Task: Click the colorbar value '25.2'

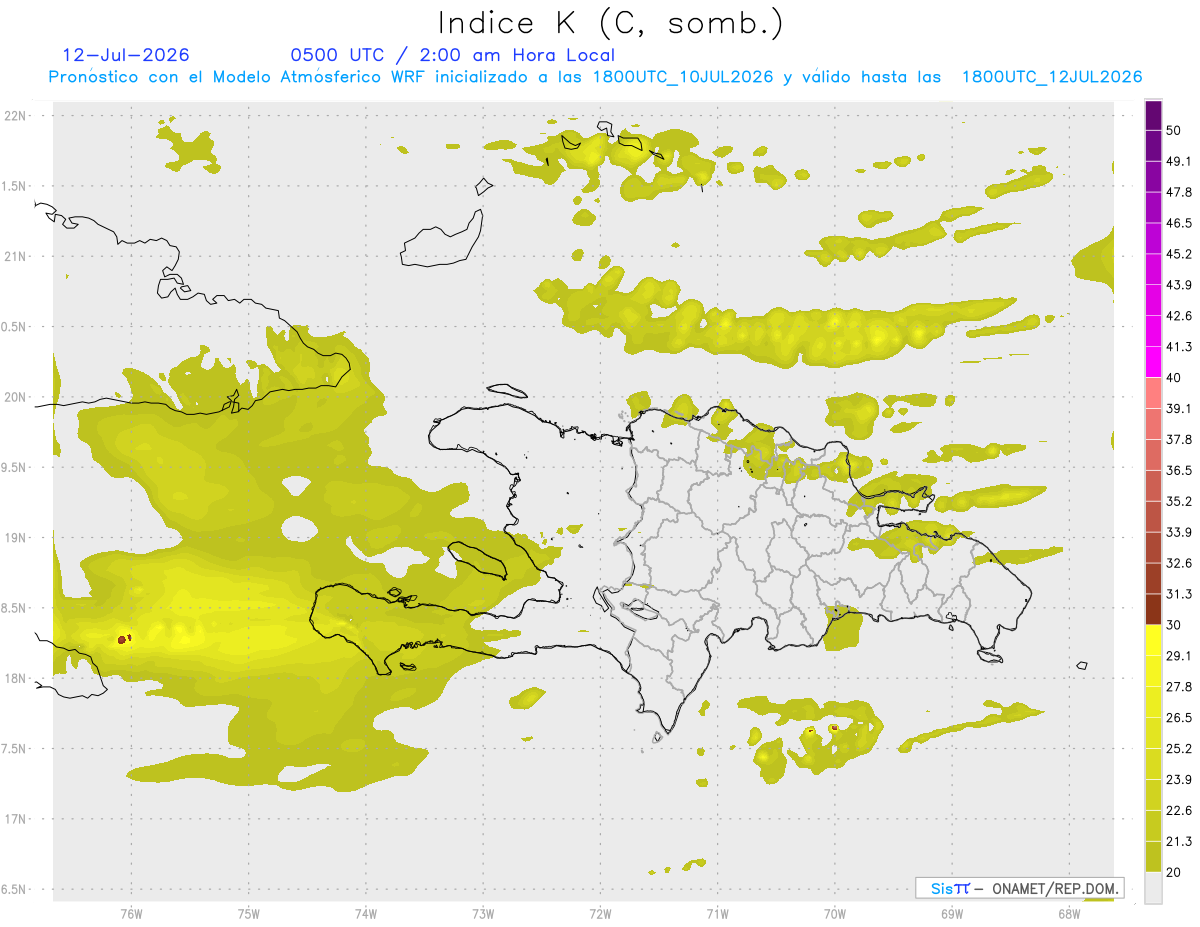Action: (x=1179, y=749)
